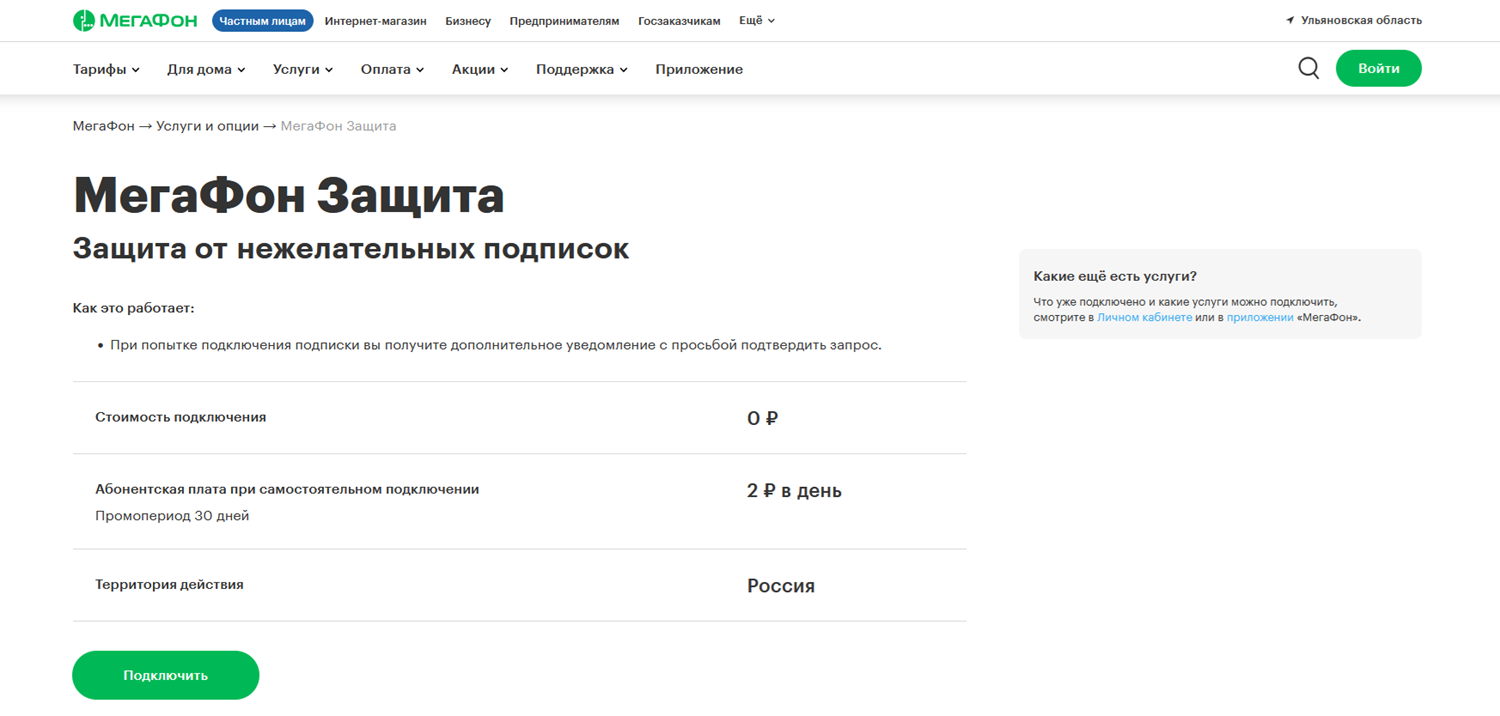This screenshot has width=1500, height=716.
Task: Expand the Оплата menu
Action: tap(392, 69)
